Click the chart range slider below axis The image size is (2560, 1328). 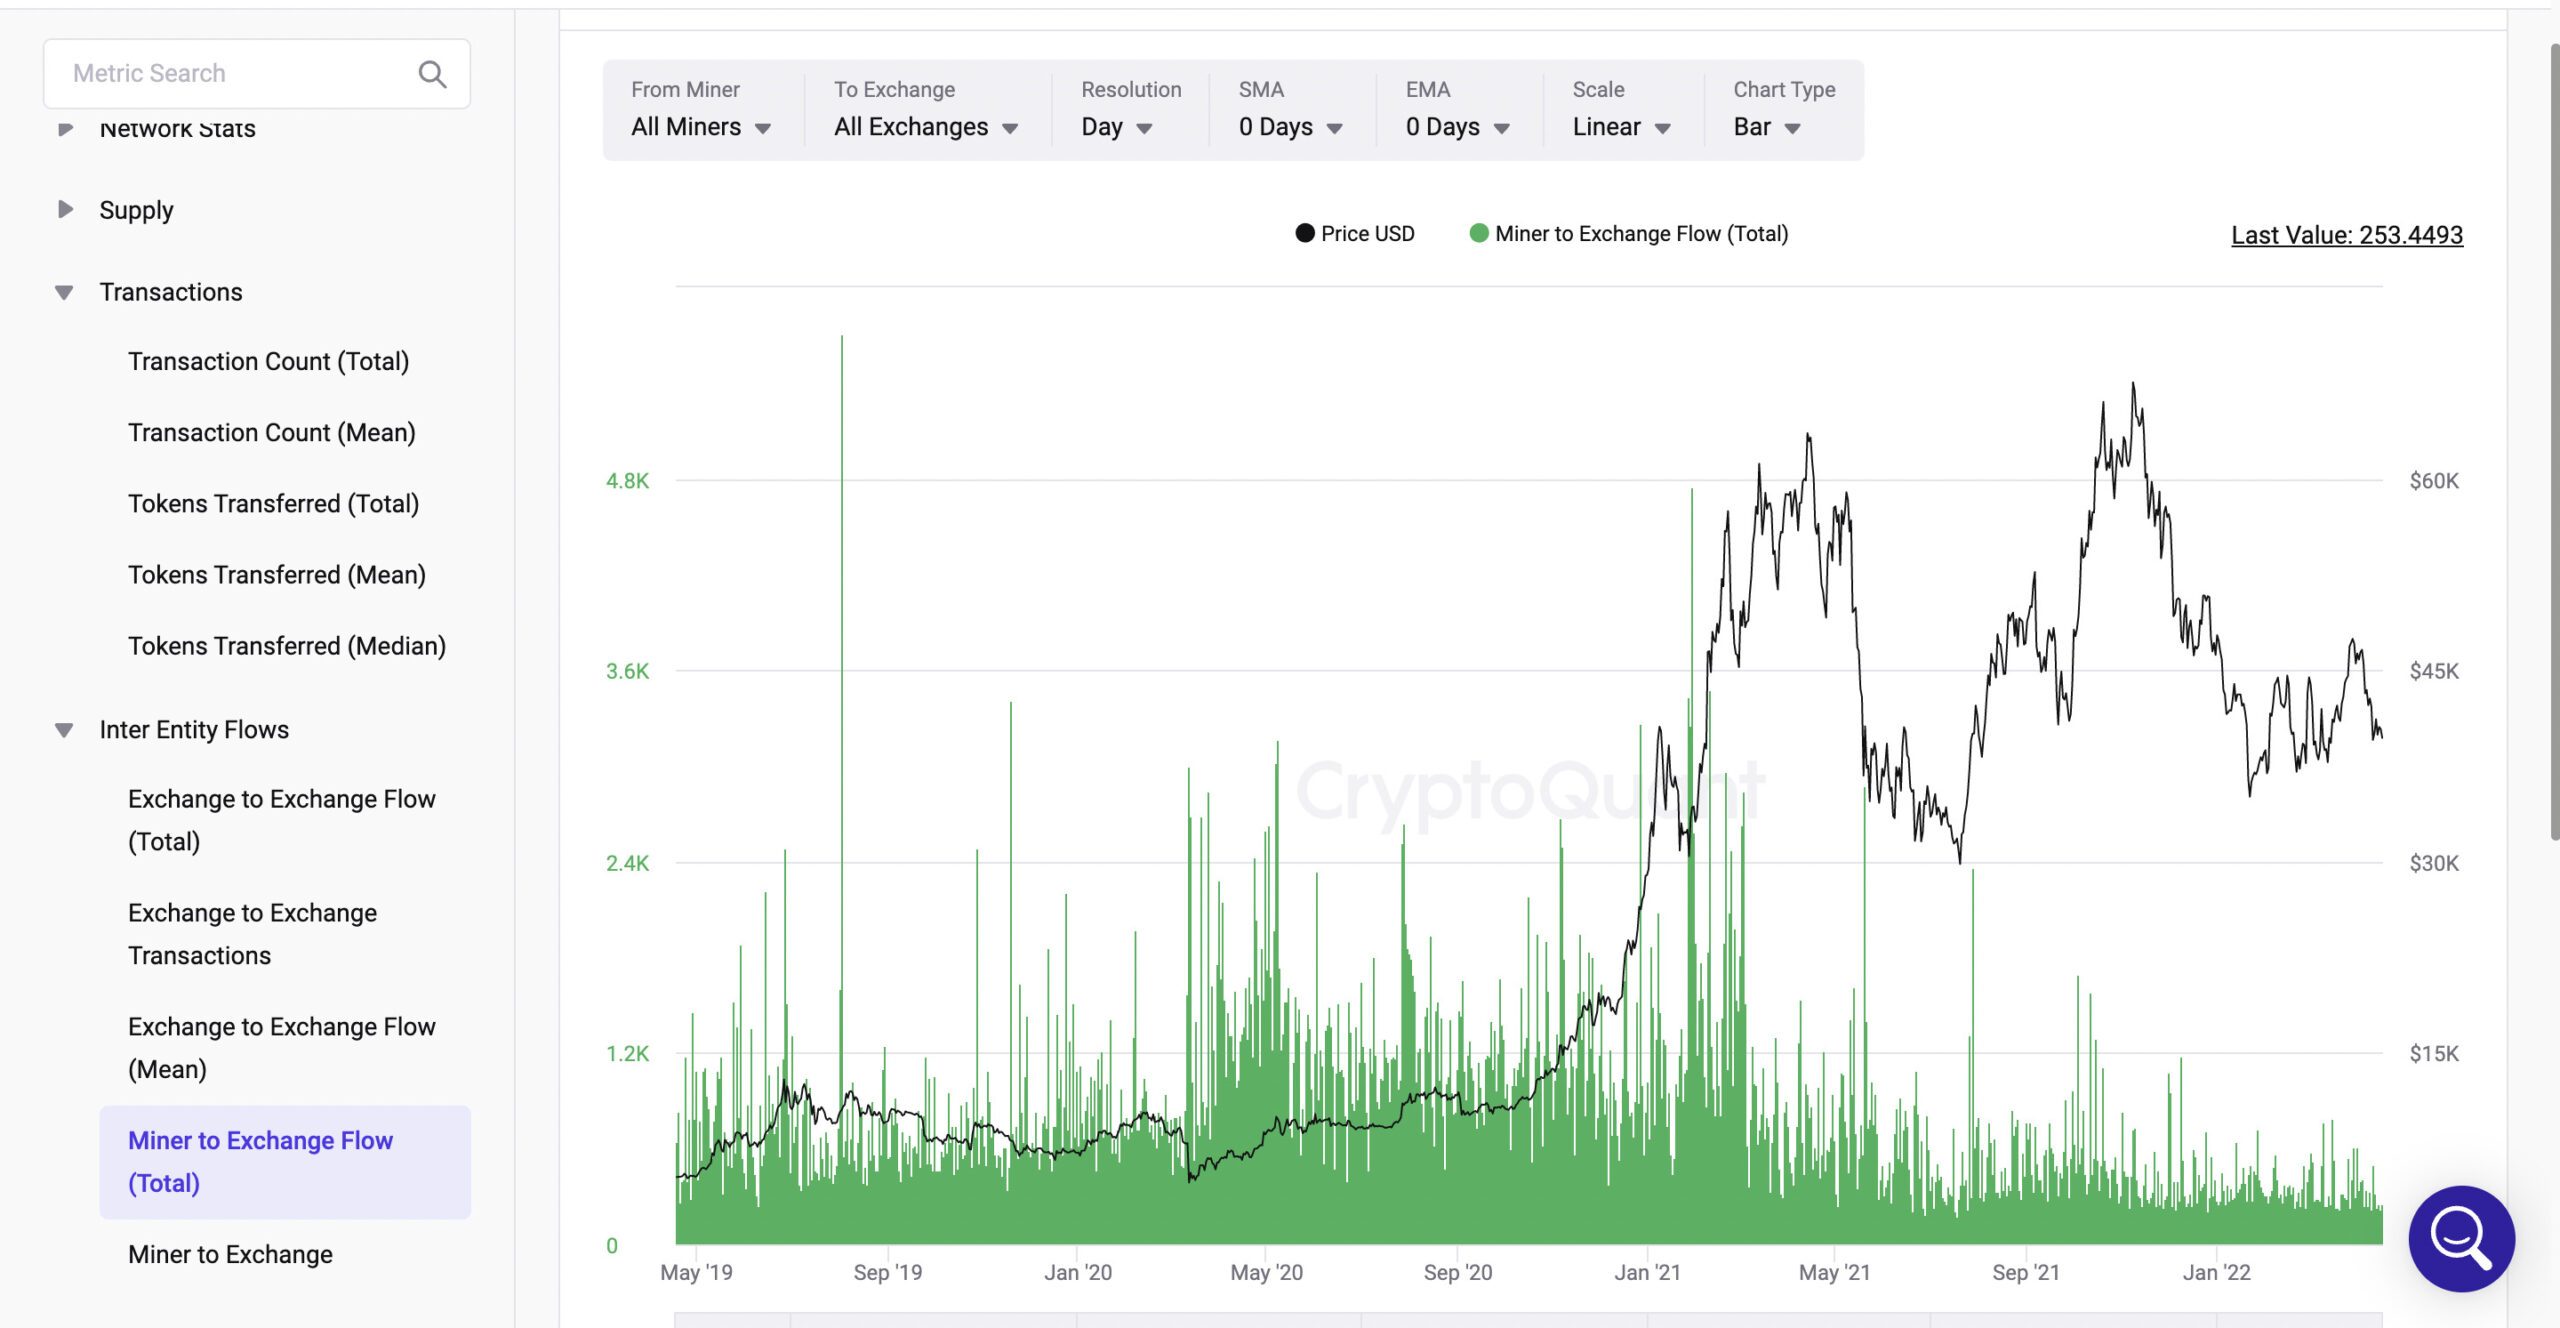pos(1528,1320)
